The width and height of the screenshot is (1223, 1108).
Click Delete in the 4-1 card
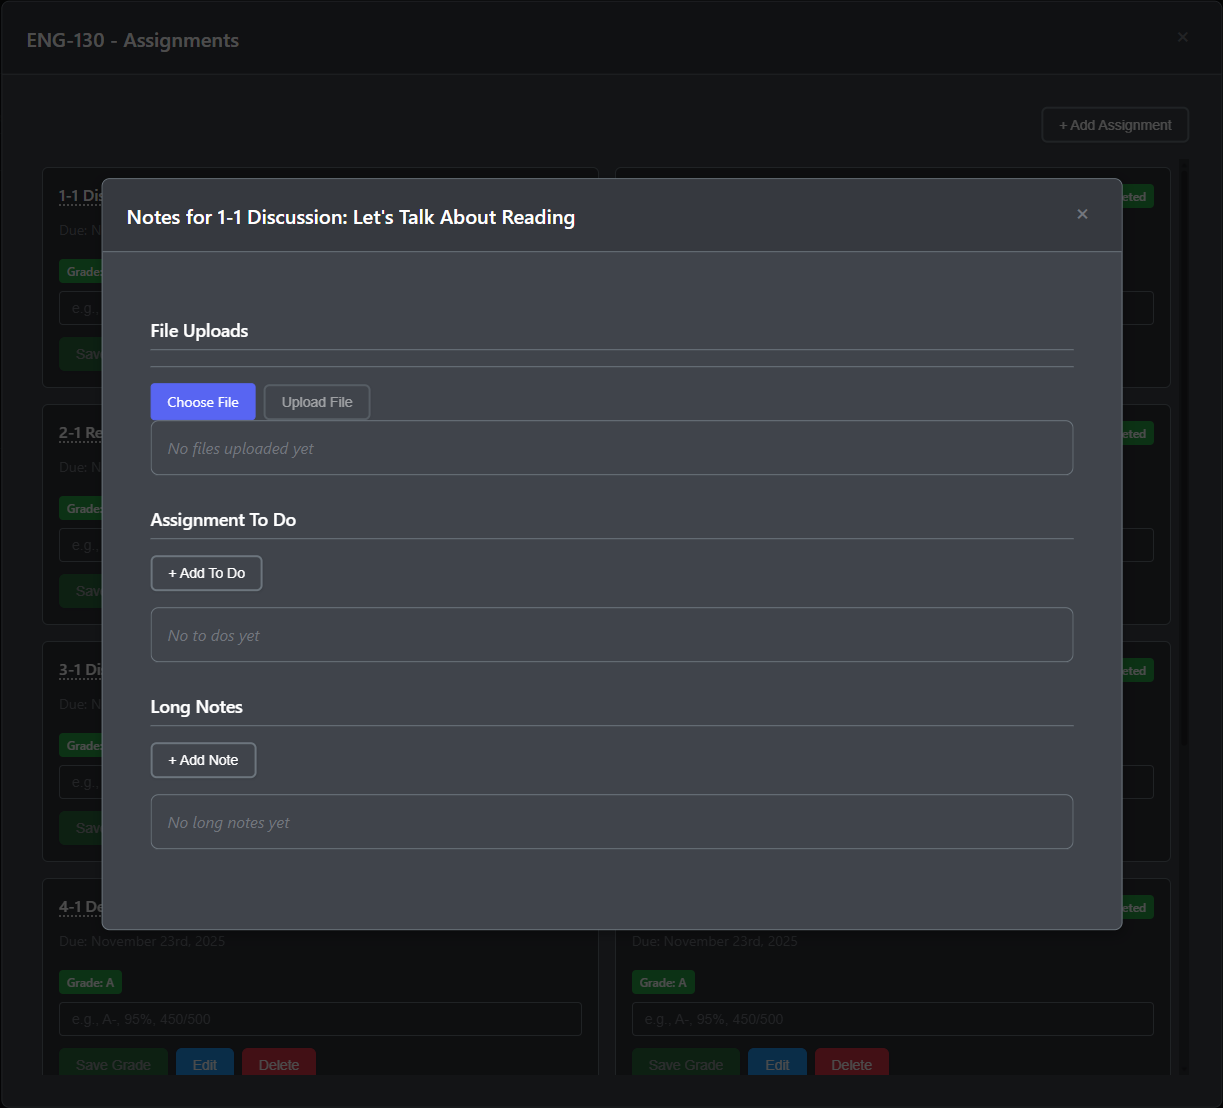point(279,1064)
